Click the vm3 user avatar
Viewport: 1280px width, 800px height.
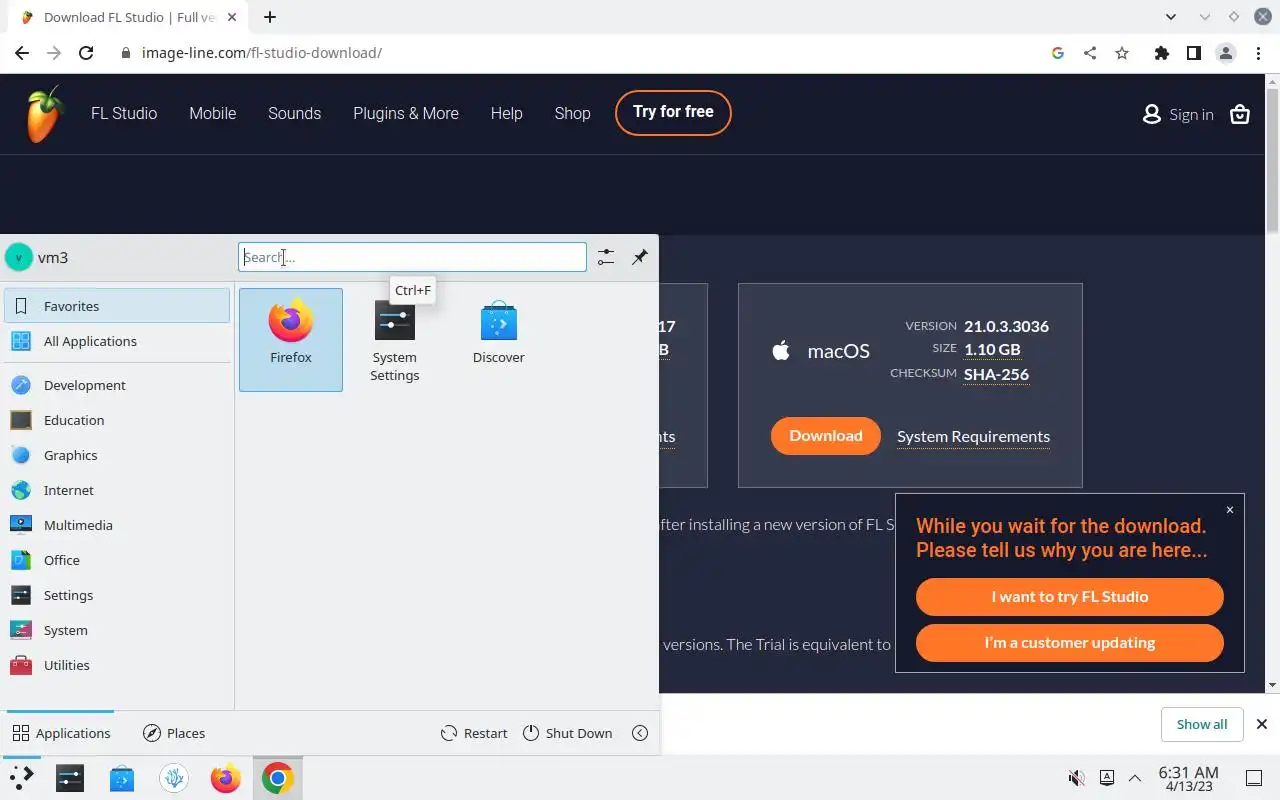tap(18, 257)
